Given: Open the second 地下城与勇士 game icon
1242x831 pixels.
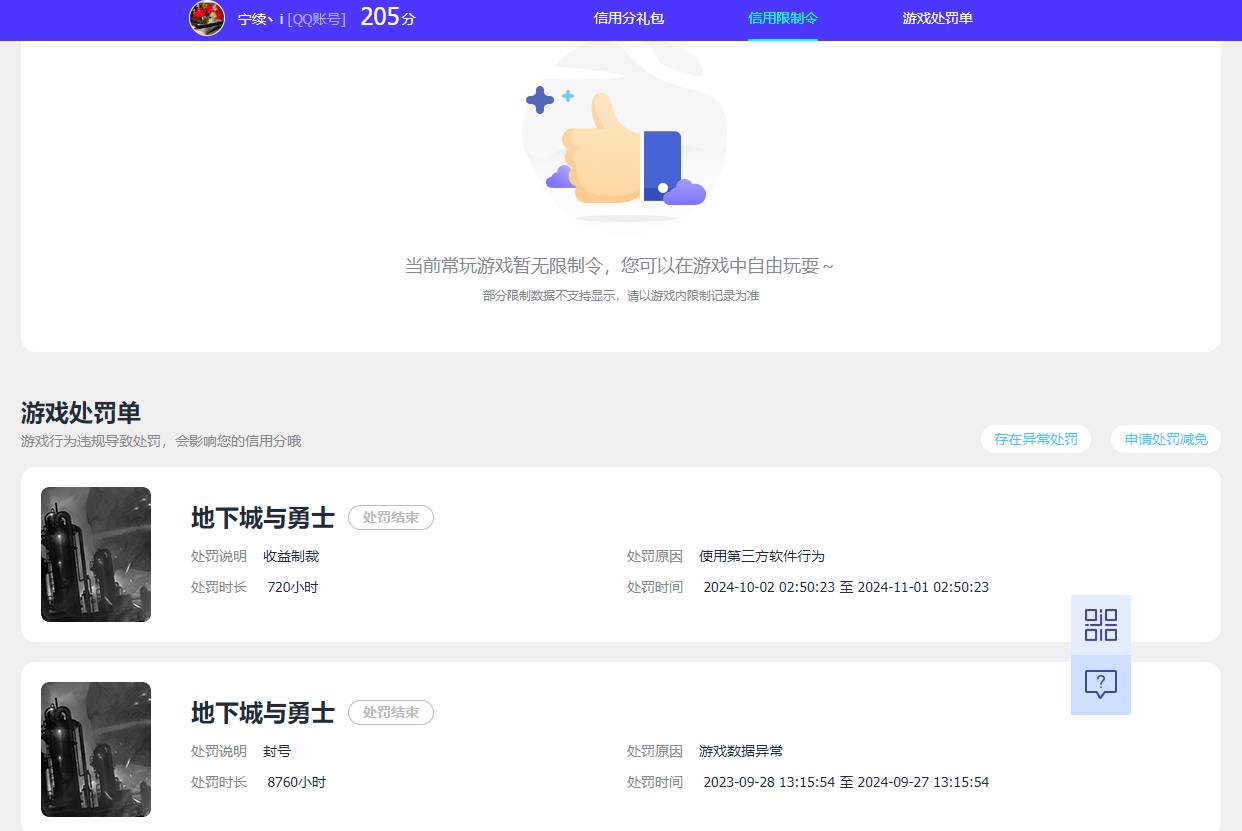Looking at the screenshot, I should click(95, 749).
